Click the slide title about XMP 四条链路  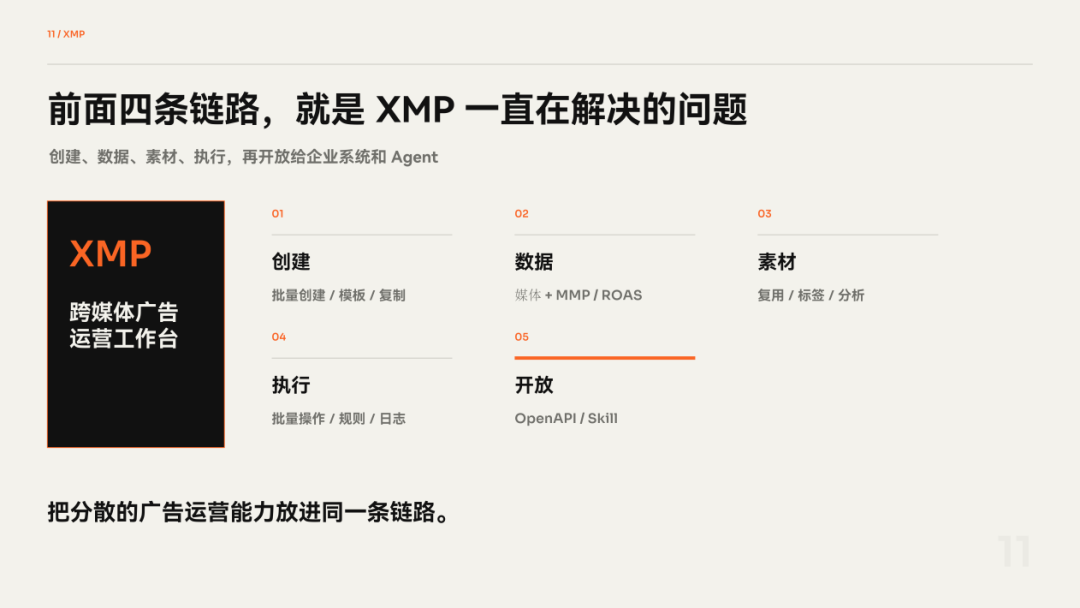click(x=397, y=109)
